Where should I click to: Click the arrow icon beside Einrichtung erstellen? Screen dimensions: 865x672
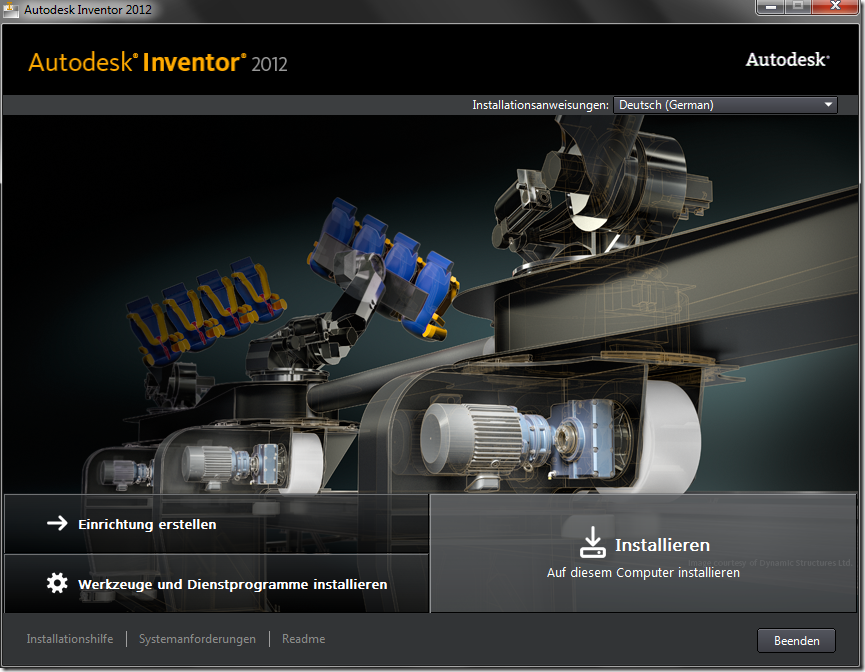tap(57, 523)
